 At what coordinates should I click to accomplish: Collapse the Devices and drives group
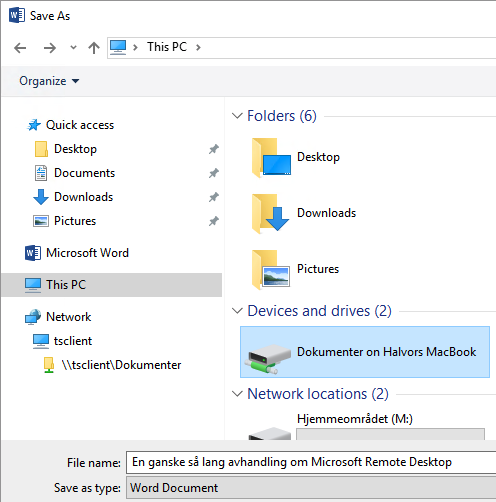[237, 311]
